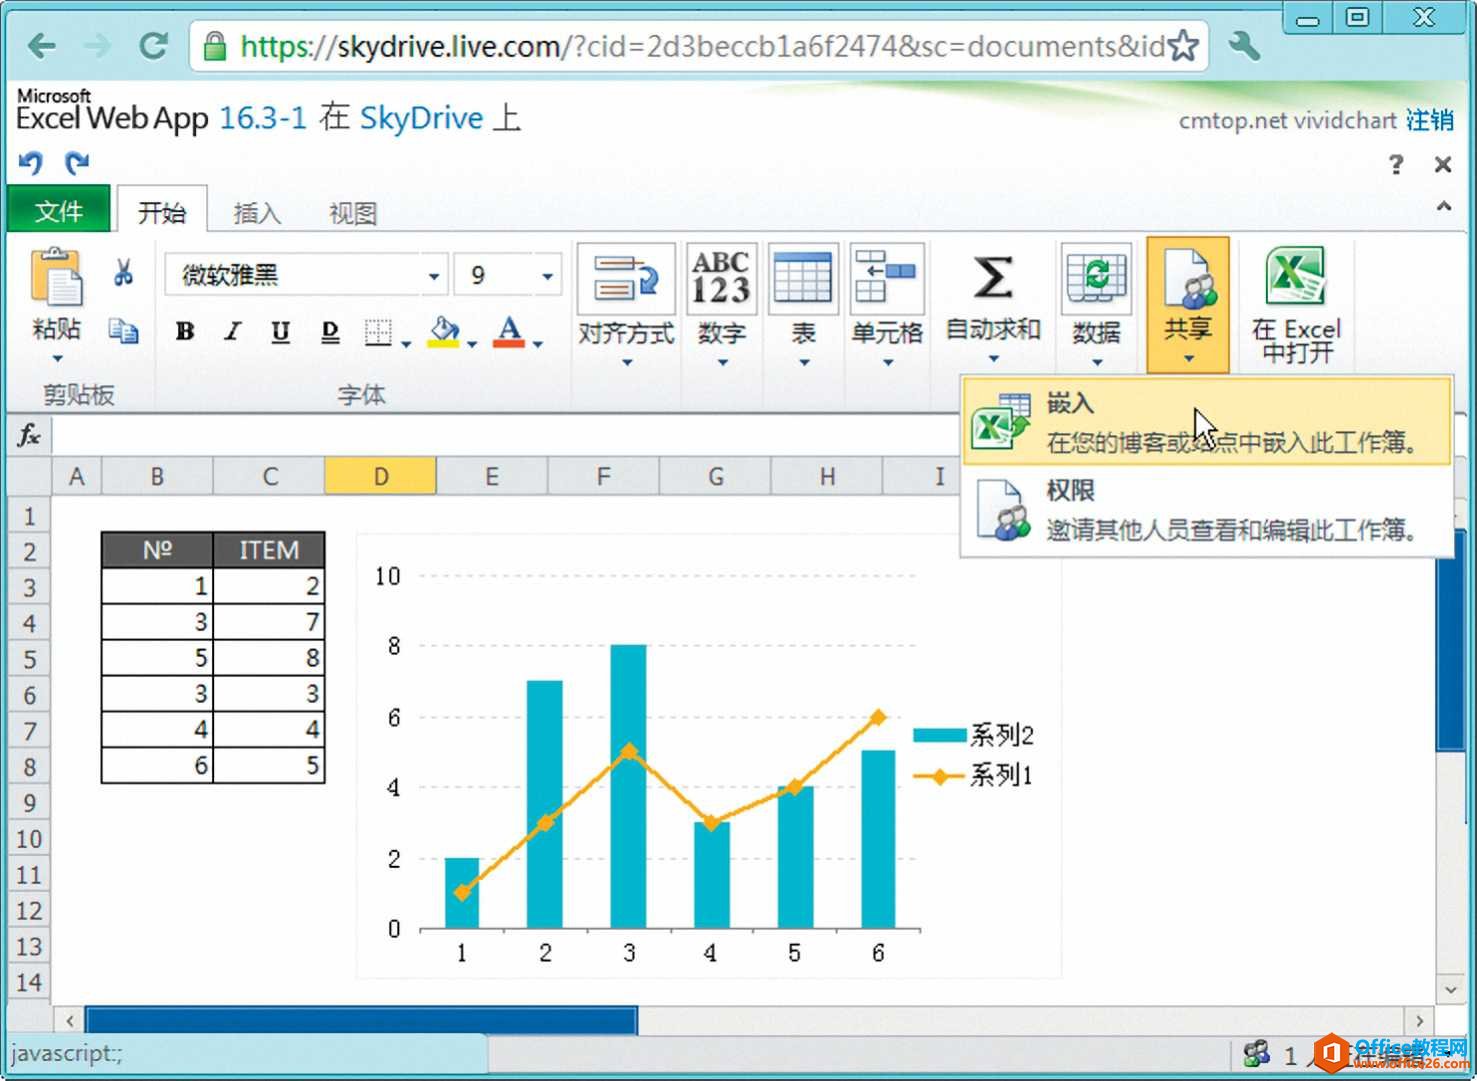Image resolution: width=1477 pixels, height=1081 pixels.
Task: Toggle bold formatting
Action: point(185,332)
